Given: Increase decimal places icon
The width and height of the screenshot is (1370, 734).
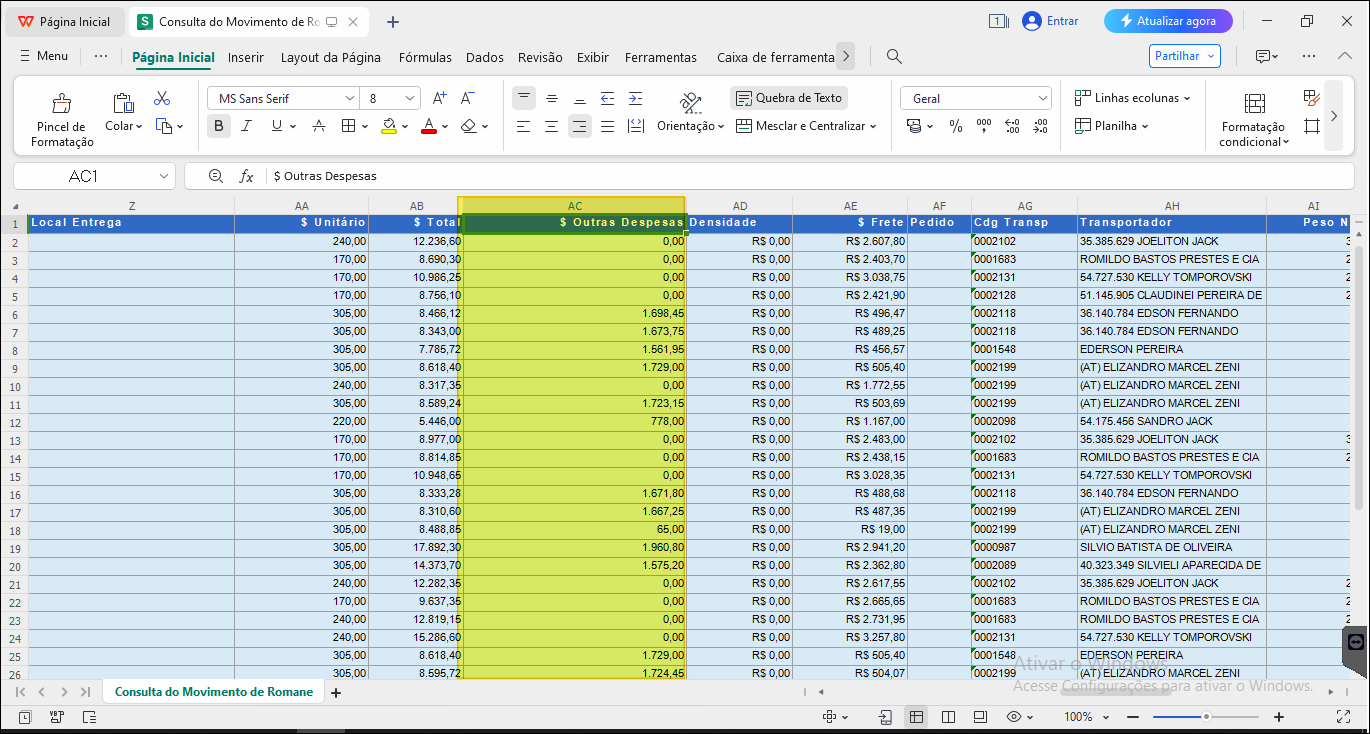Looking at the screenshot, I should [1012, 126].
